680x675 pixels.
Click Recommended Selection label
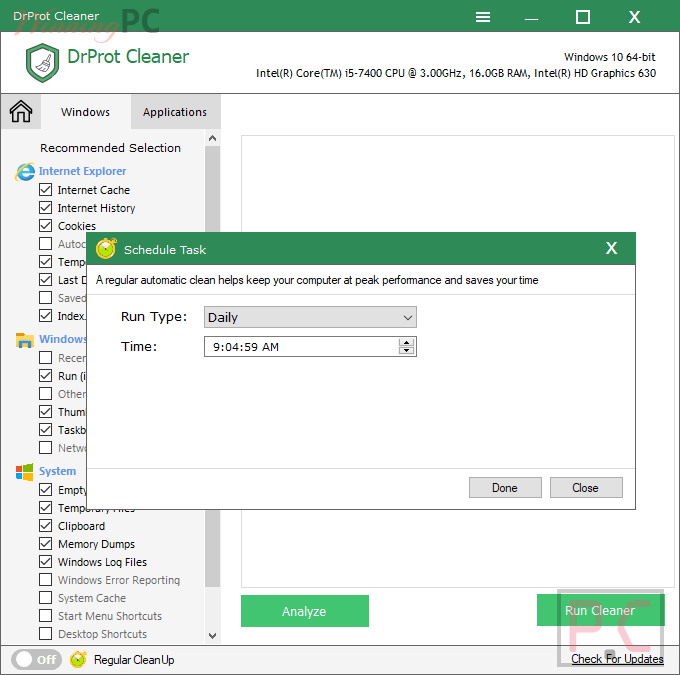(111, 148)
